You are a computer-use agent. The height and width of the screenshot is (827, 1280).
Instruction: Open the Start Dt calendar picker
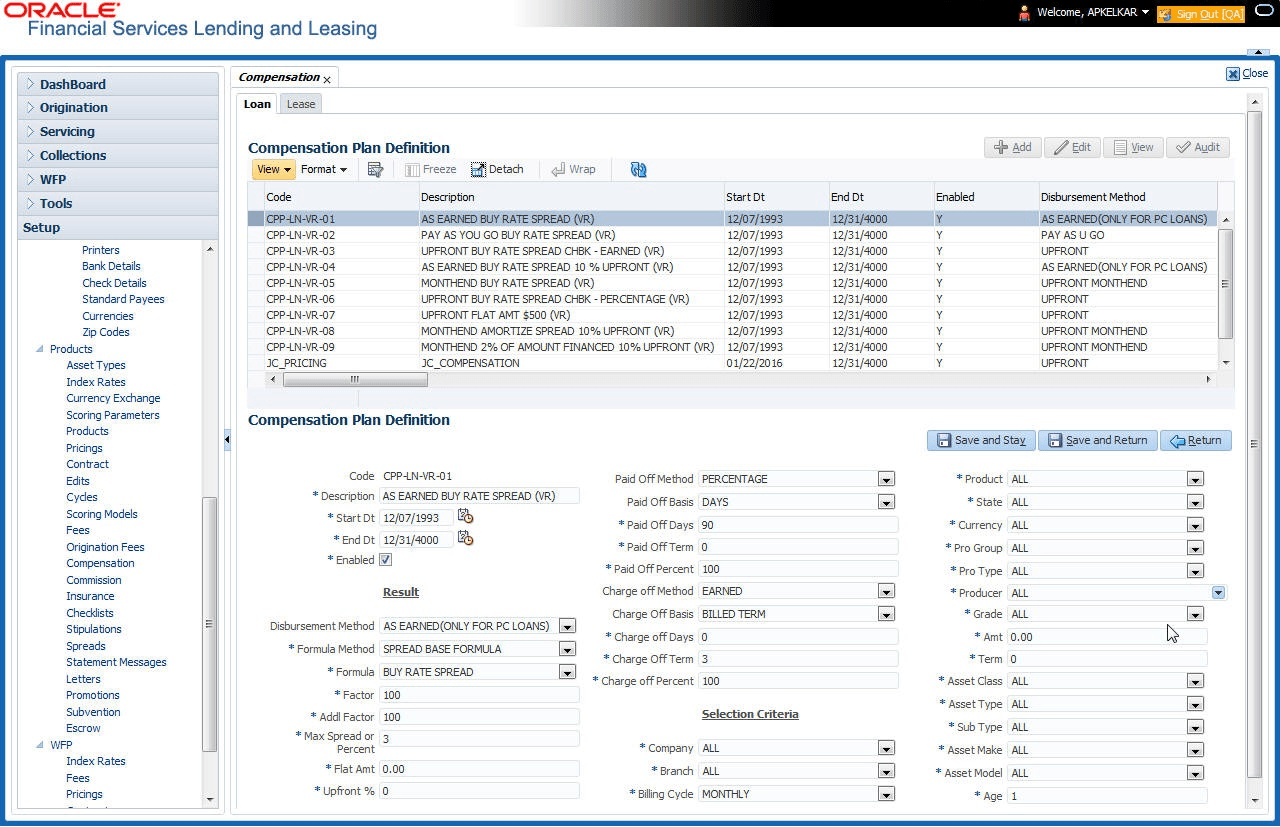pos(465,517)
